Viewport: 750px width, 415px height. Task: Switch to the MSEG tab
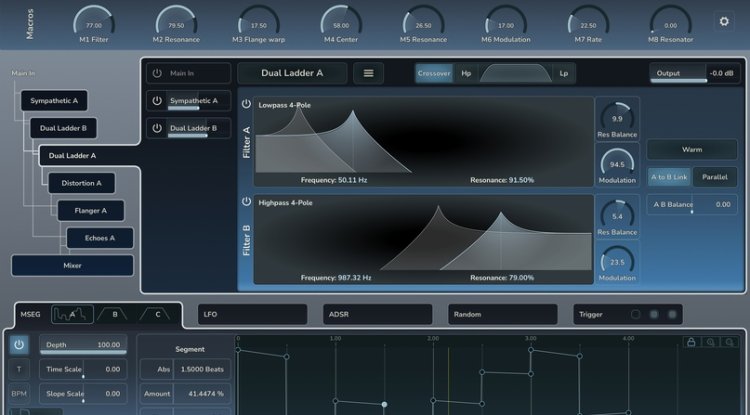pyautogui.click(x=30, y=314)
